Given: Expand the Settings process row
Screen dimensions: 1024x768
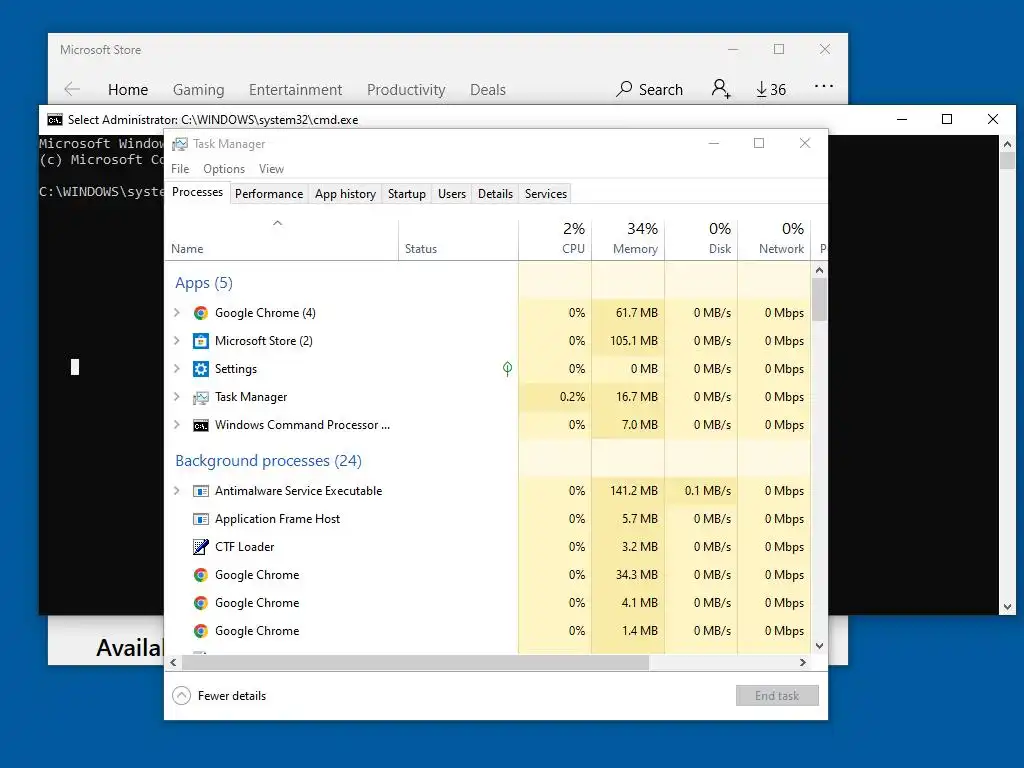Looking at the screenshot, I should tap(176, 369).
